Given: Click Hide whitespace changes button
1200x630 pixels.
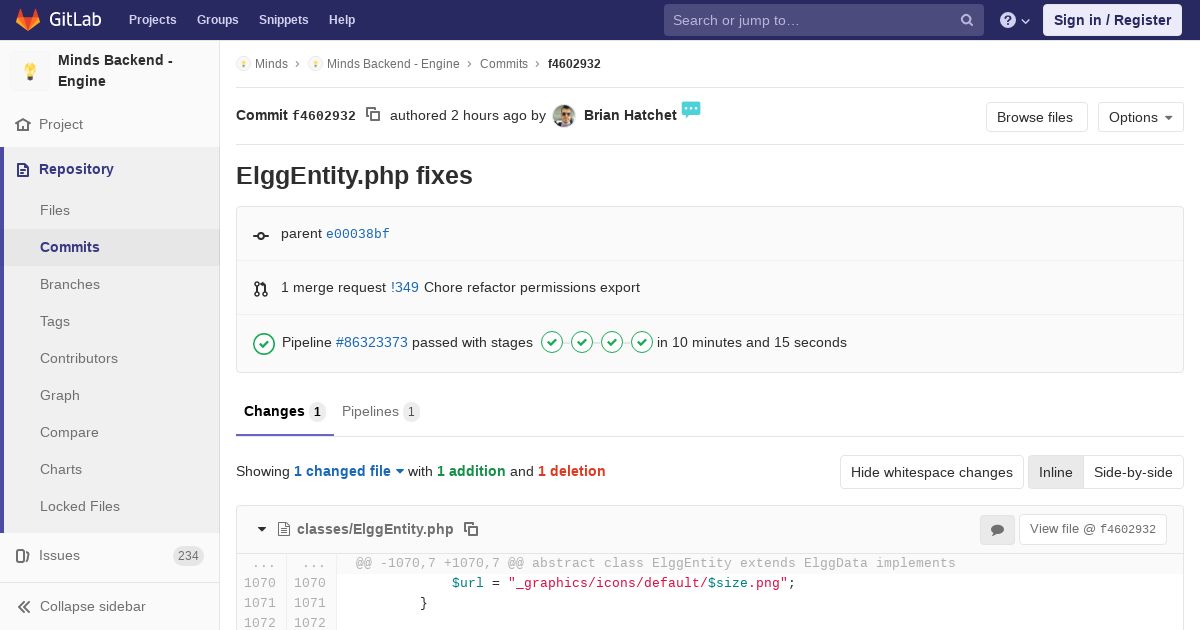Looking at the screenshot, I should [931, 472].
